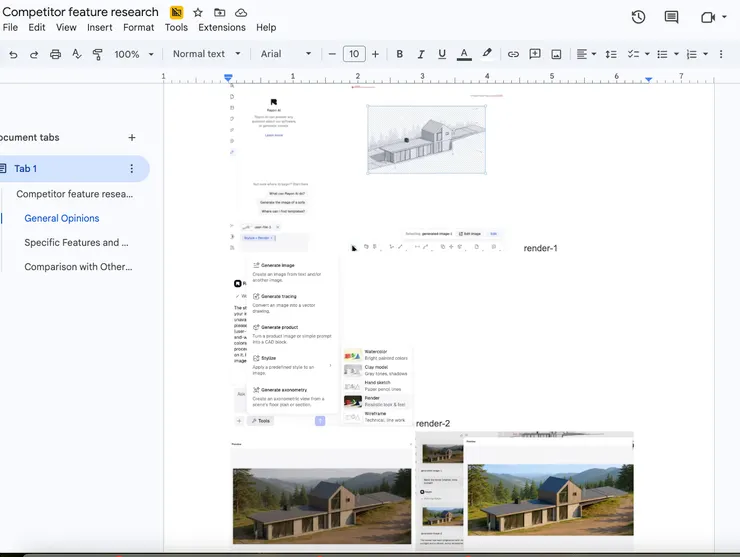Click the font size input field
The height and width of the screenshot is (557, 740).
click(353, 54)
